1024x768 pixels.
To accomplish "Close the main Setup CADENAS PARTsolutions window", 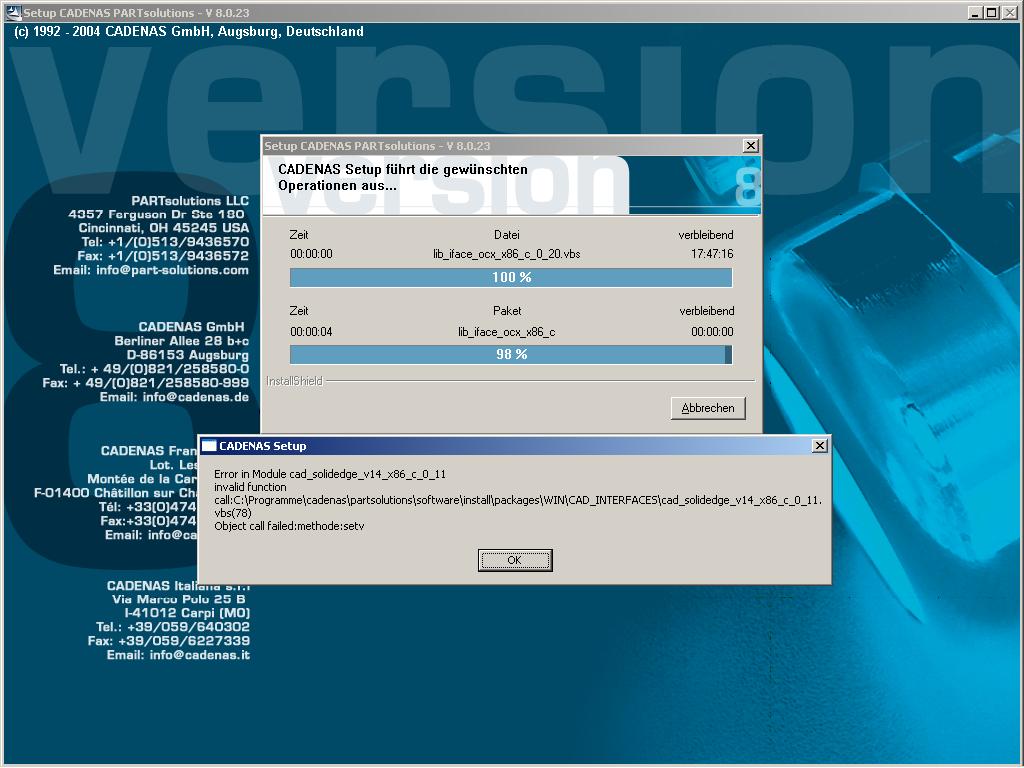I will (1010, 12).
